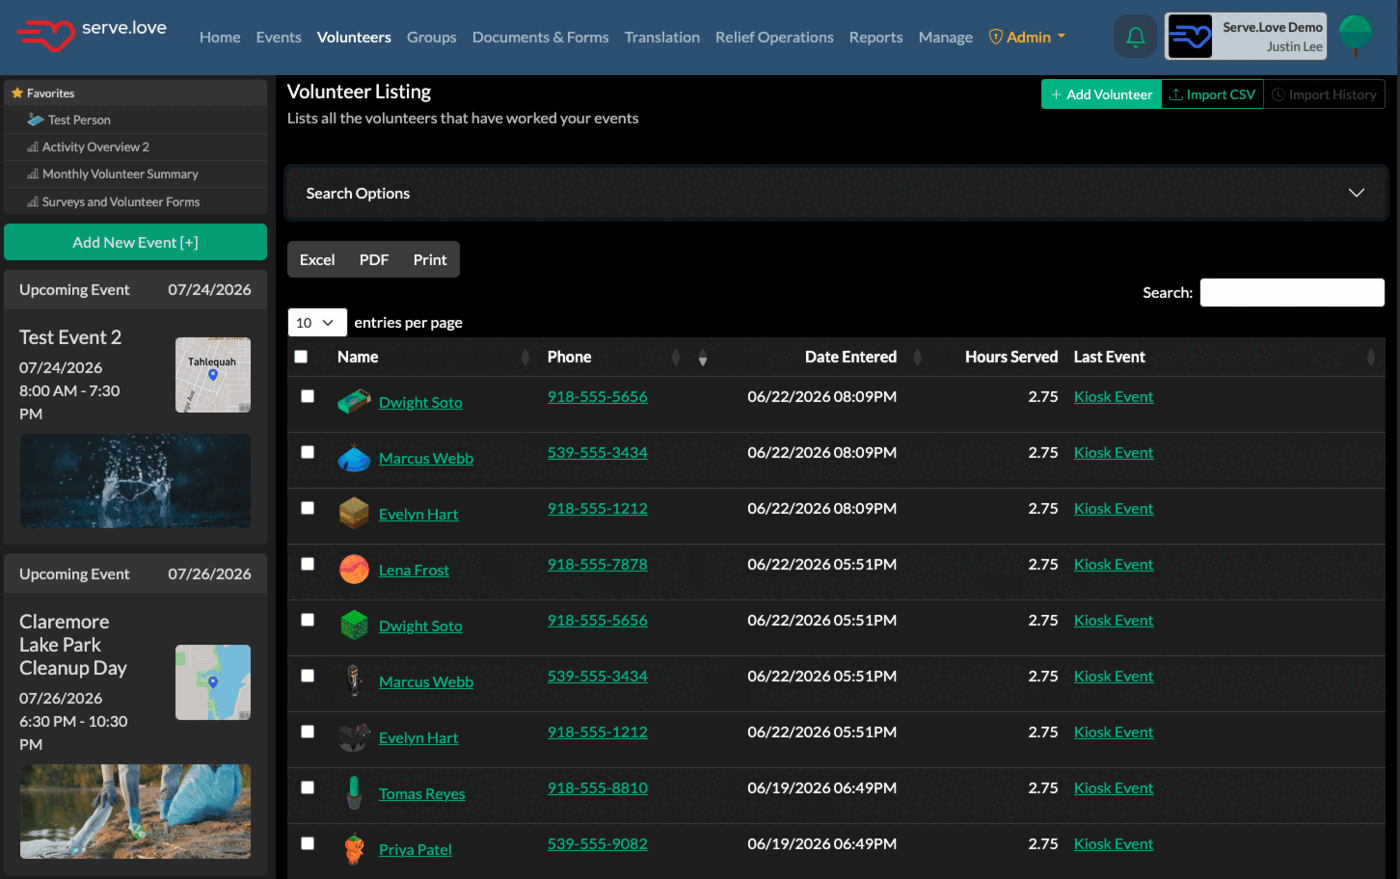Check Marcus Webb 05:51PM row checkbox
This screenshot has height=879, width=1400.
pos(308,677)
